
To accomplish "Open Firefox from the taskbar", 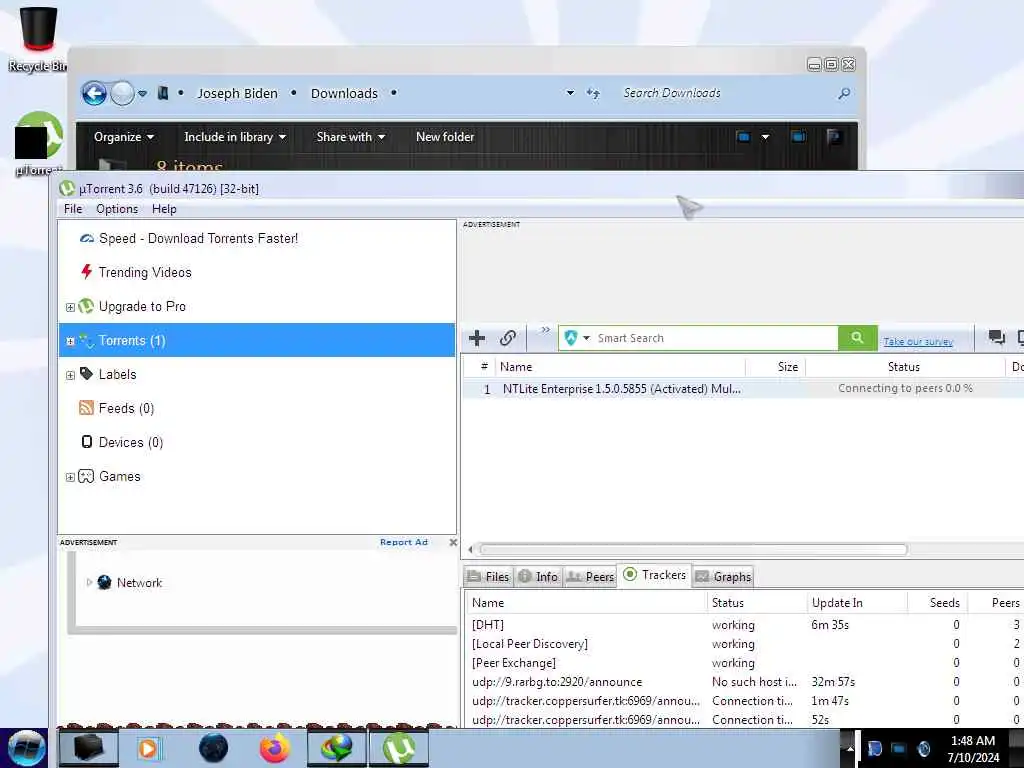I will pyautogui.click(x=275, y=748).
